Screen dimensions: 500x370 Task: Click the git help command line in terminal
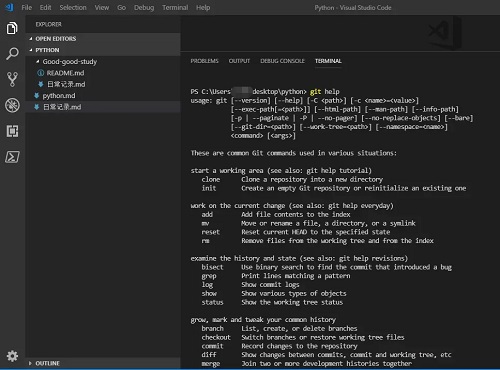(x=265, y=92)
